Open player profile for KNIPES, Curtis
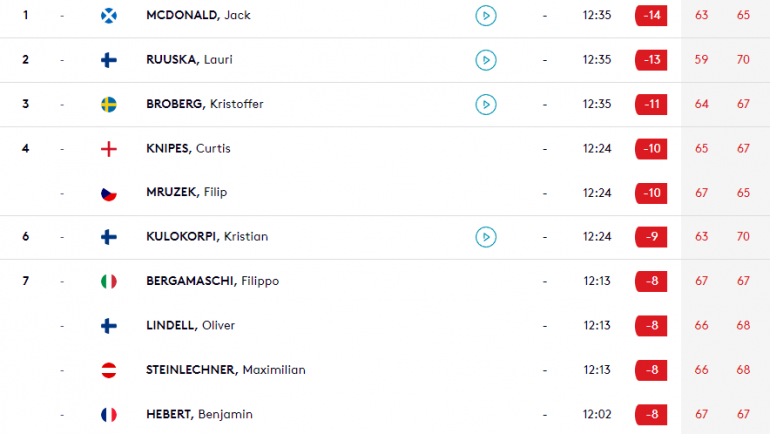The image size is (770, 434). point(188,148)
